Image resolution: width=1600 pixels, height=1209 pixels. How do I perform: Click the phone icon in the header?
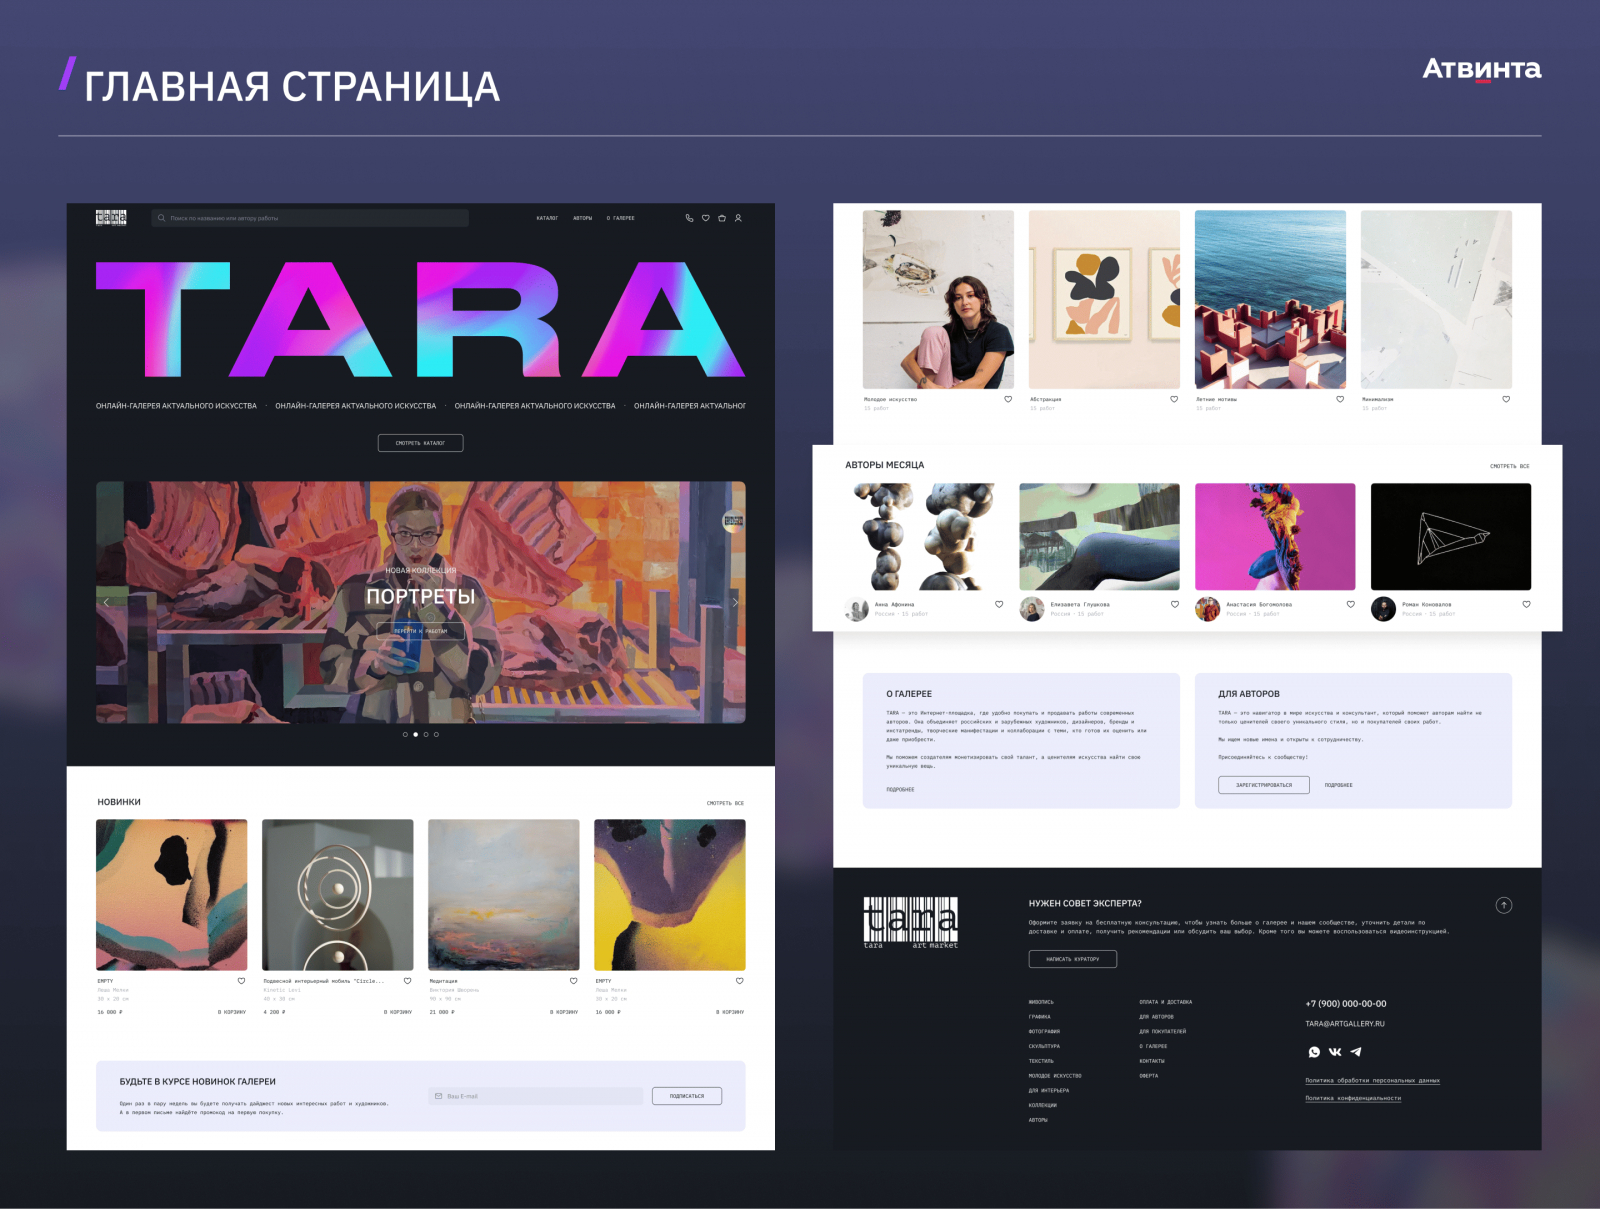(689, 218)
